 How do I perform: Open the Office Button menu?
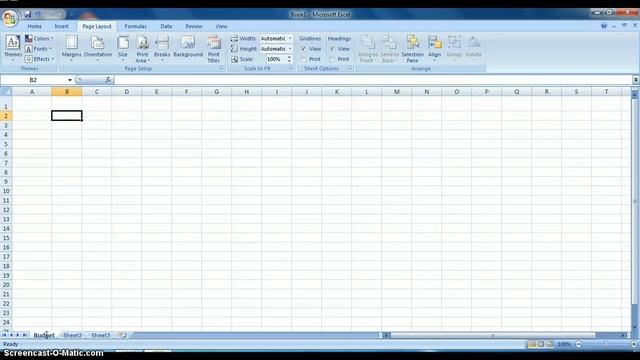click(9, 18)
